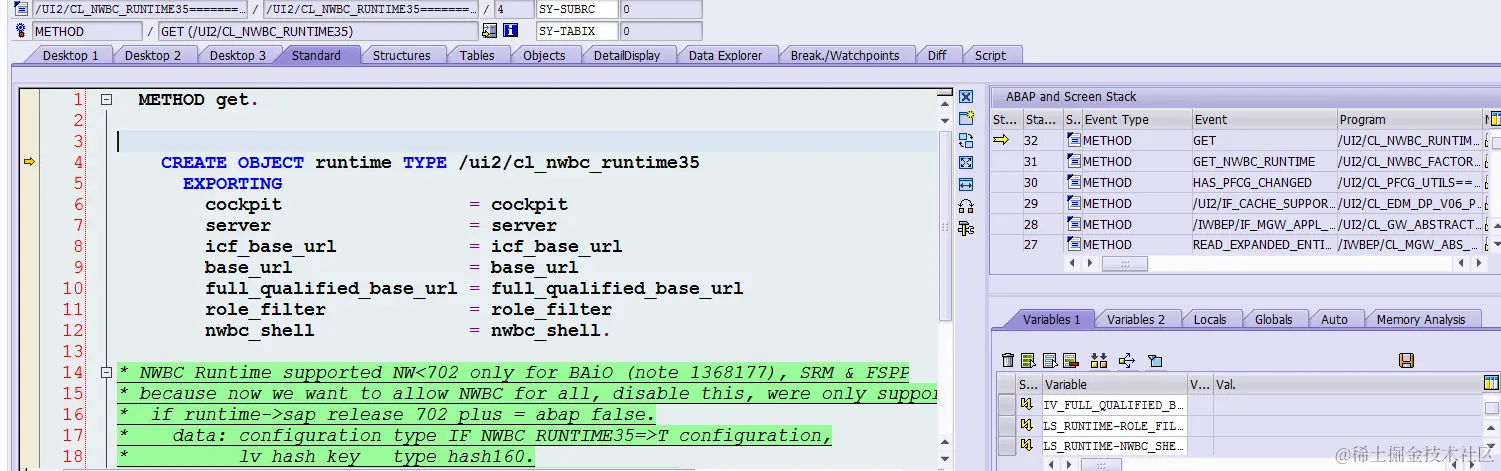This screenshot has width=1501, height=471.
Task: Switch to the Desktop 2 tab
Action: pos(153,55)
